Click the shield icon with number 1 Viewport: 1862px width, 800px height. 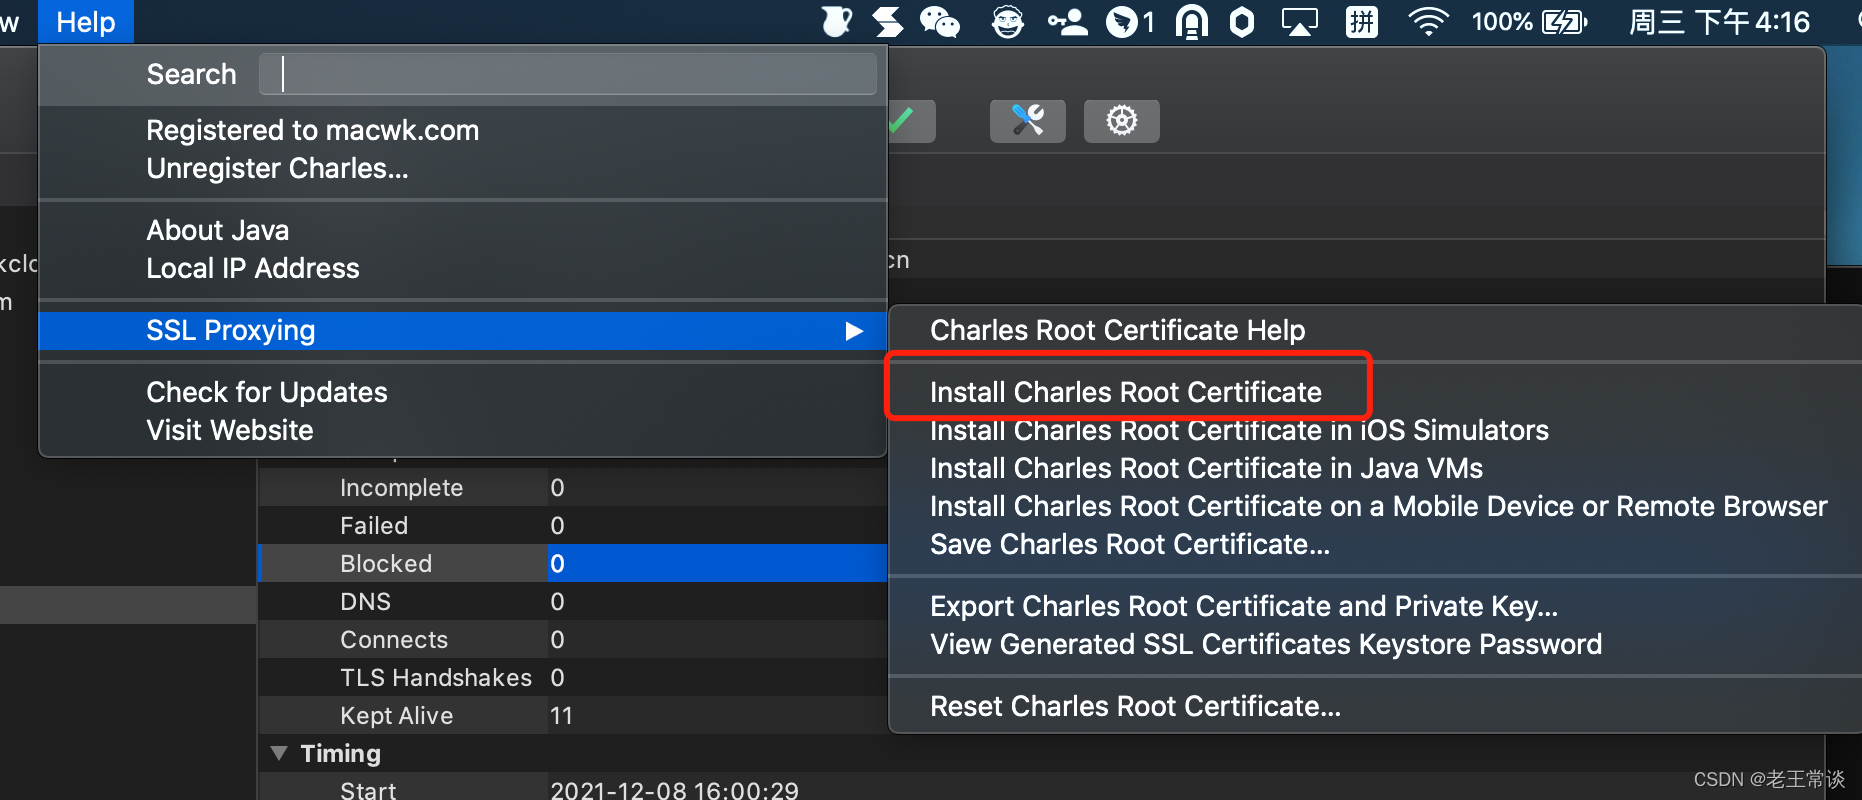point(1130,22)
